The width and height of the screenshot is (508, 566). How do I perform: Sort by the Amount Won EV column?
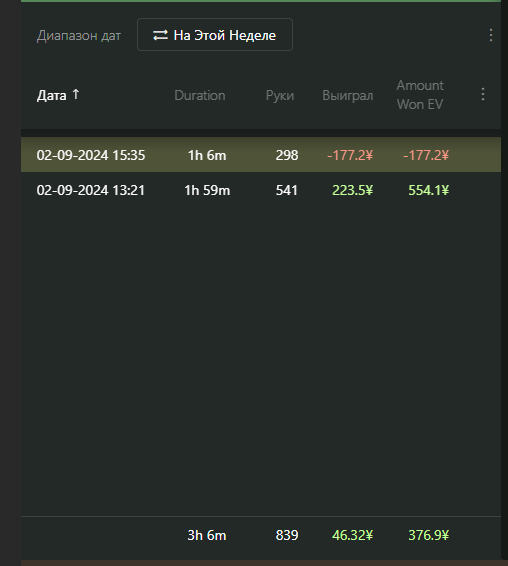(x=420, y=95)
